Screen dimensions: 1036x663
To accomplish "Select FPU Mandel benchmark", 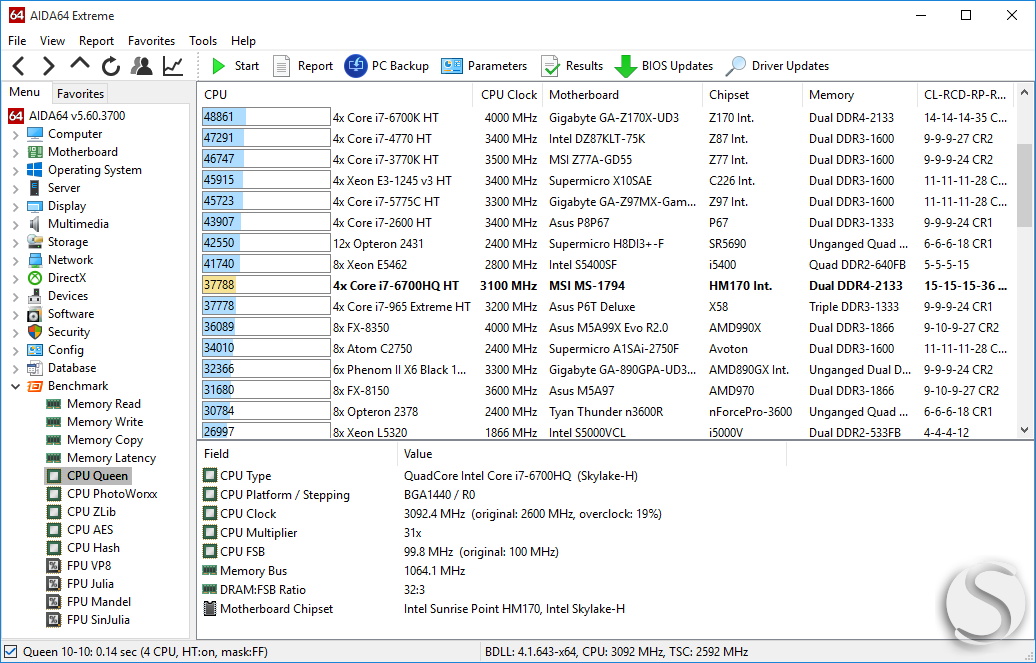I will point(98,602).
